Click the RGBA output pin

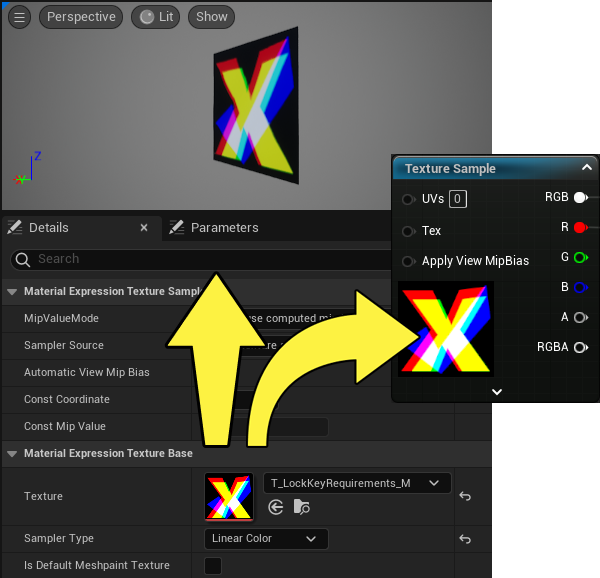(581, 347)
